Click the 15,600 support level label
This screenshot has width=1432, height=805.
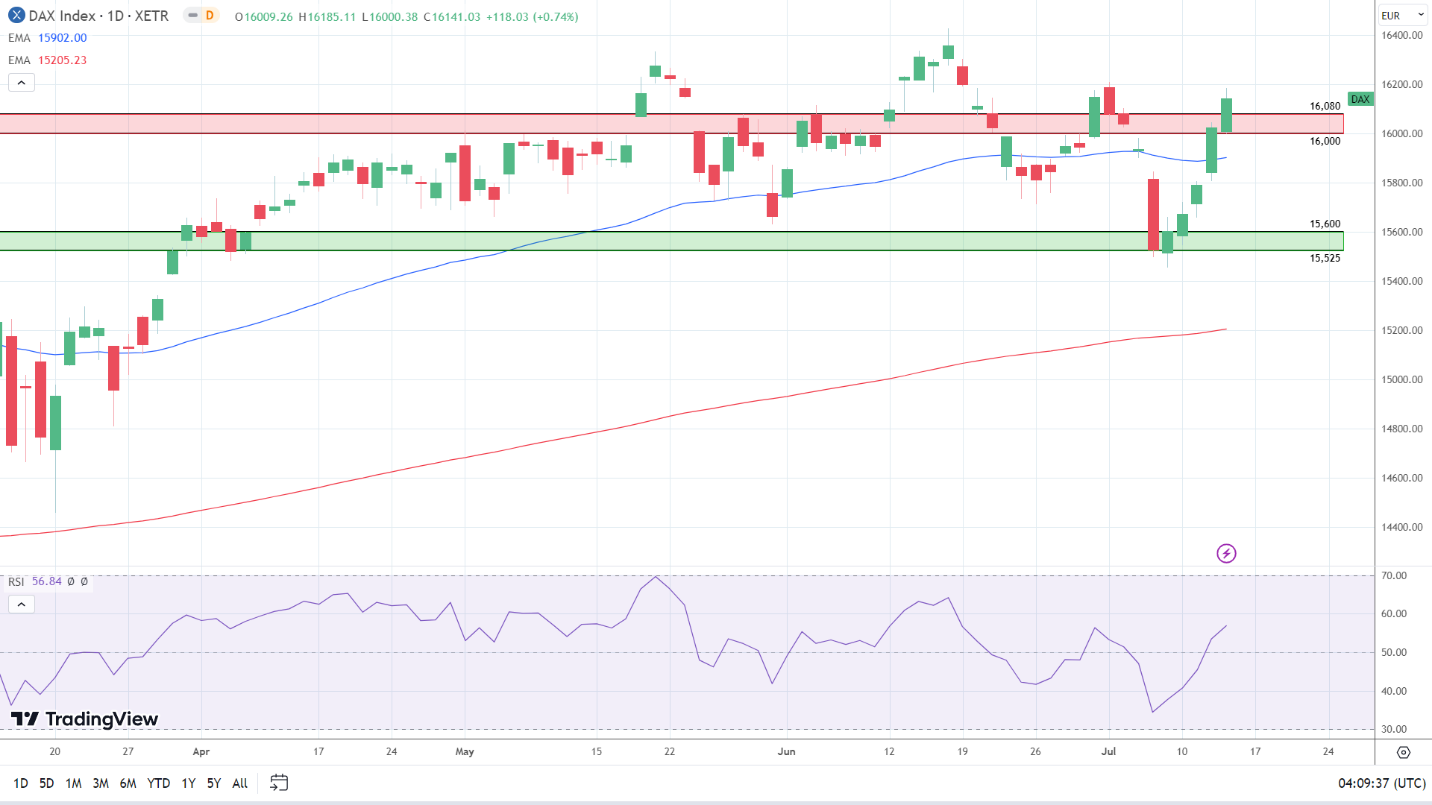(x=1325, y=224)
